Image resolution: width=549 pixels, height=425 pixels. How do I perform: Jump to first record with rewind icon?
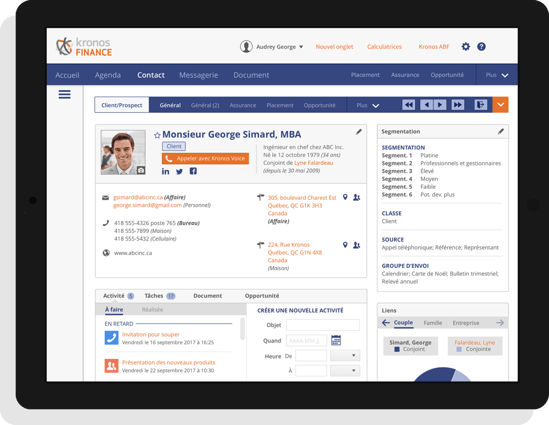click(x=408, y=105)
